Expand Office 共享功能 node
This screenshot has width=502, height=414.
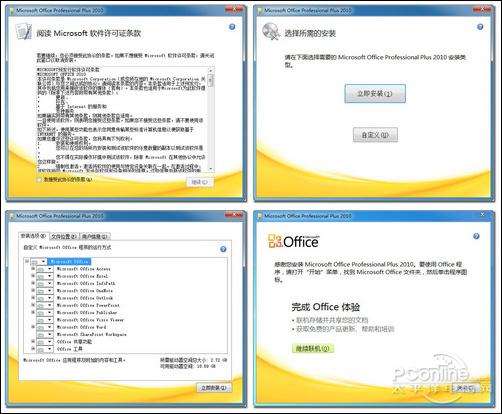[x=33, y=341]
